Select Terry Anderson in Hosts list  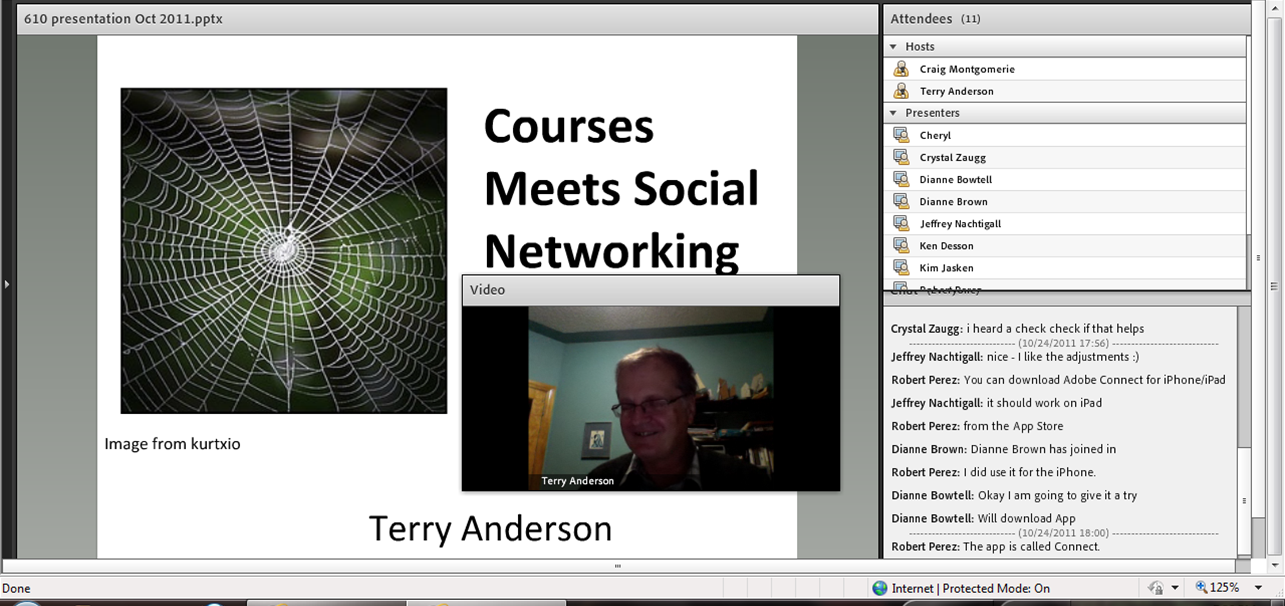click(1066, 91)
